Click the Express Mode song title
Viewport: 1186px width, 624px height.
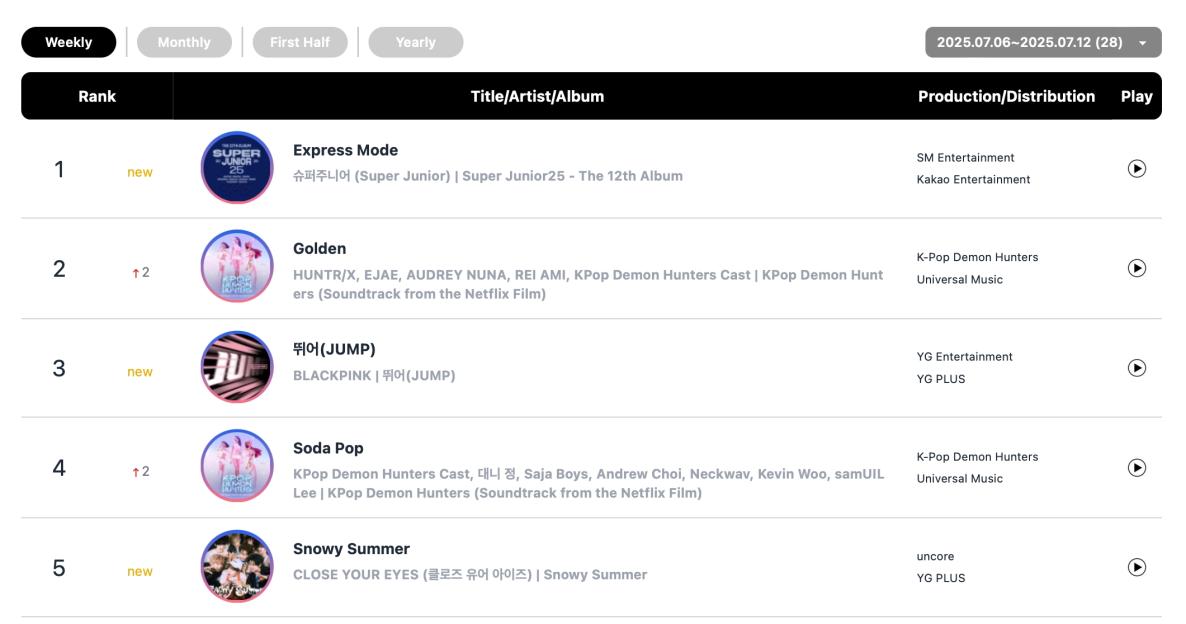pyautogui.click(x=346, y=151)
